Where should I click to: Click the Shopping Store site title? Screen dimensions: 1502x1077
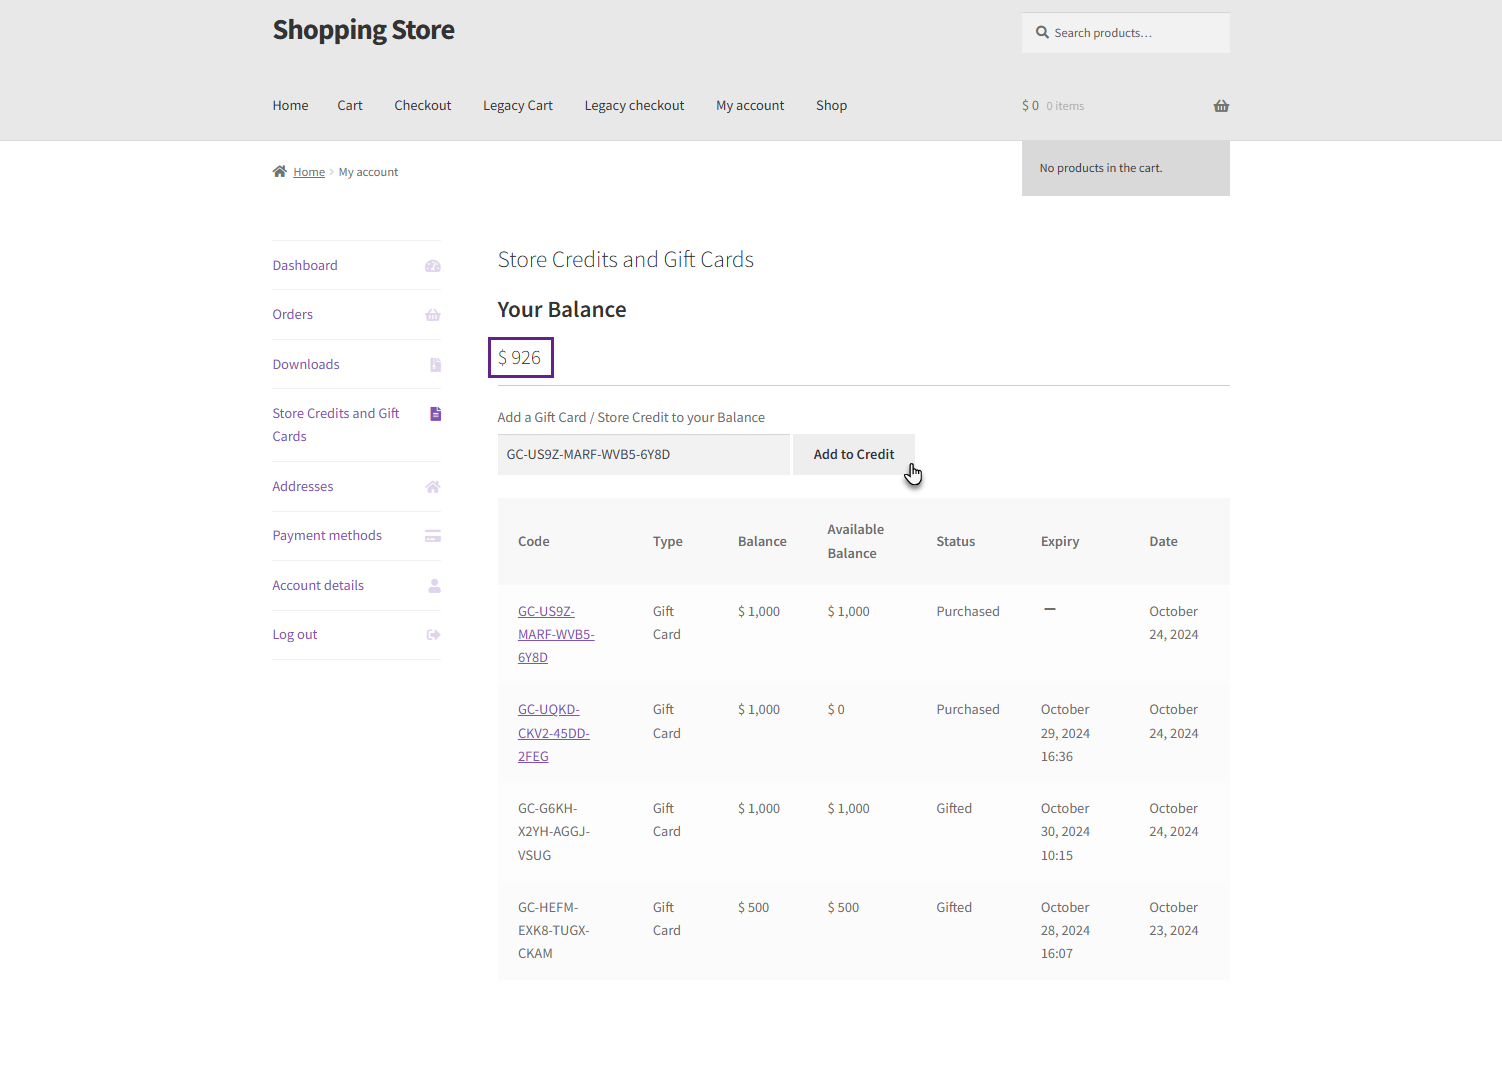[x=363, y=30]
